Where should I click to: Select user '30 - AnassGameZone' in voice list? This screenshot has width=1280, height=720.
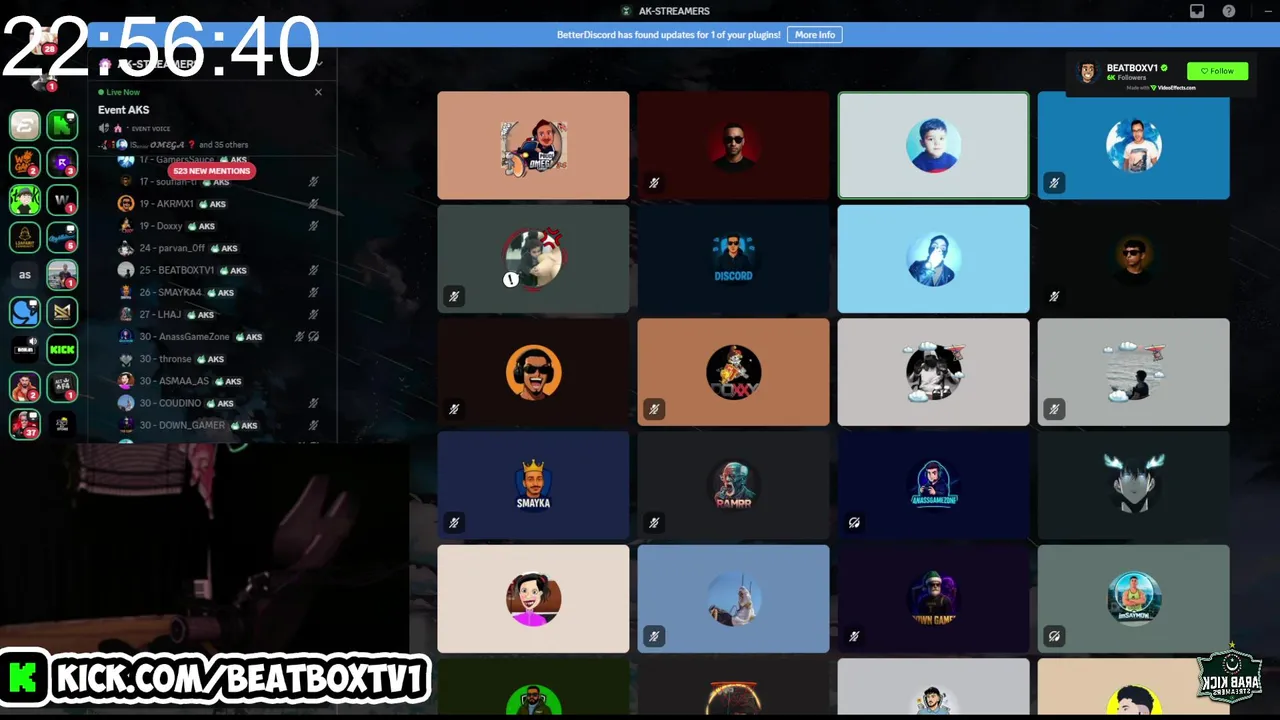218,337
